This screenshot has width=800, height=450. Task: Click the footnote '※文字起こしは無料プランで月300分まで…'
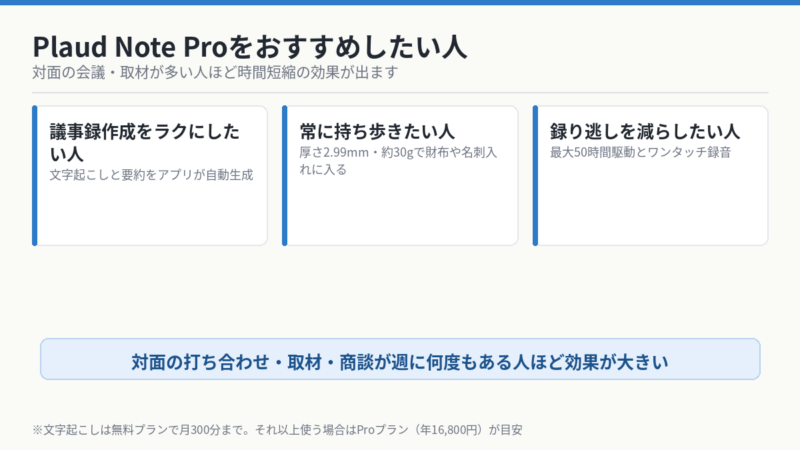277,430
